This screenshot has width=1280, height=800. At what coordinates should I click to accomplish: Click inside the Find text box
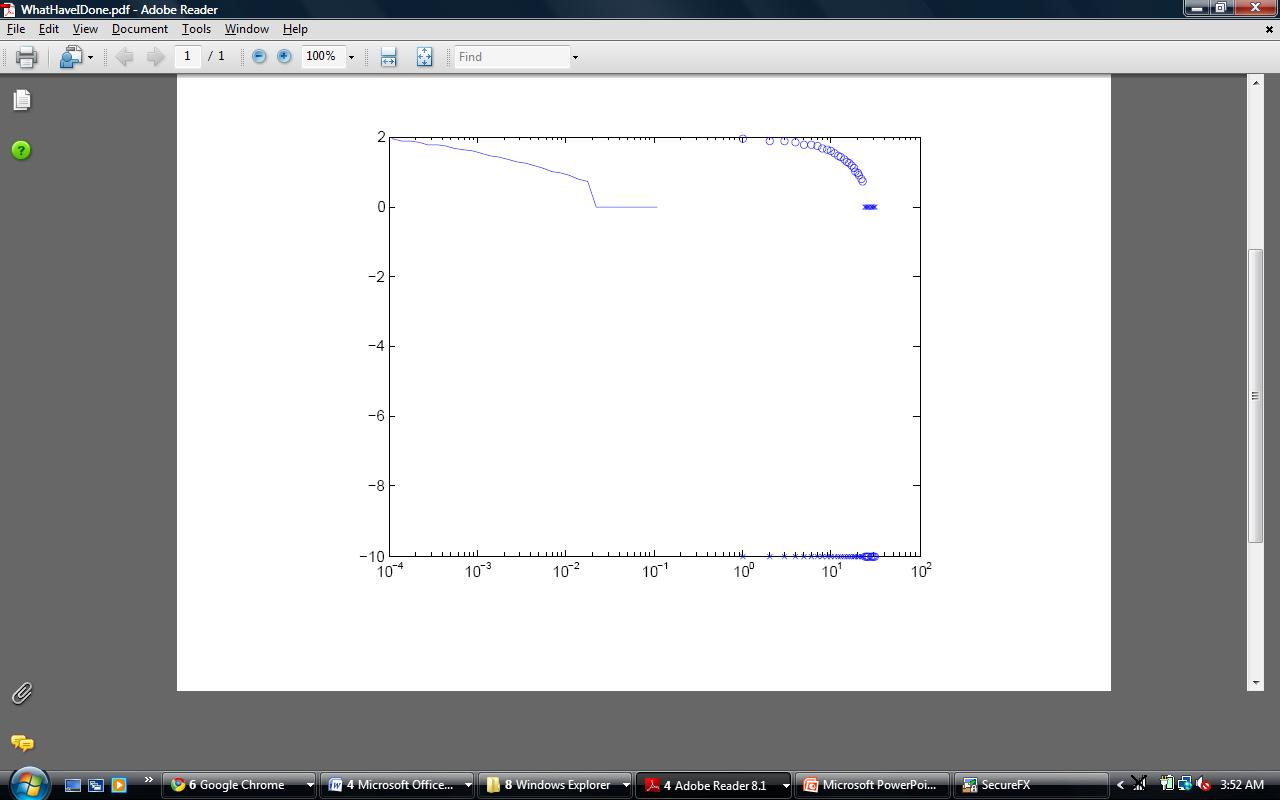512,56
